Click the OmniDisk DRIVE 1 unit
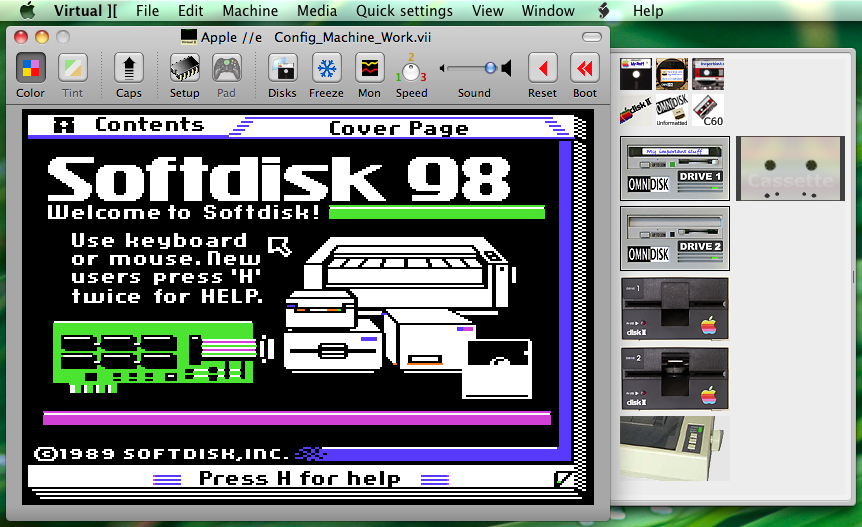The image size is (862, 527). [x=675, y=168]
